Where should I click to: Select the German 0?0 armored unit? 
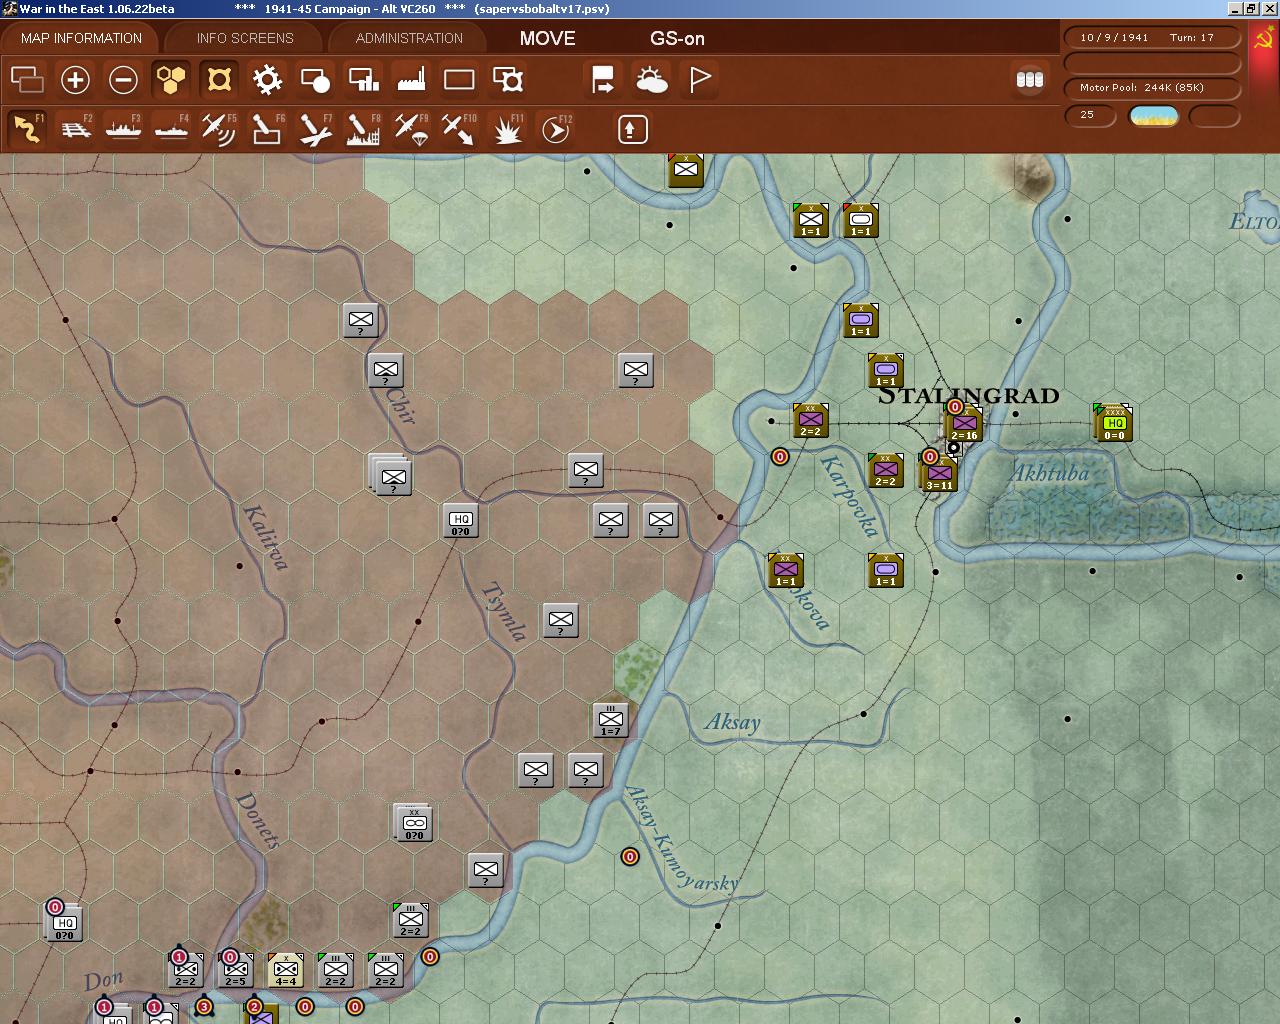coord(413,823)
